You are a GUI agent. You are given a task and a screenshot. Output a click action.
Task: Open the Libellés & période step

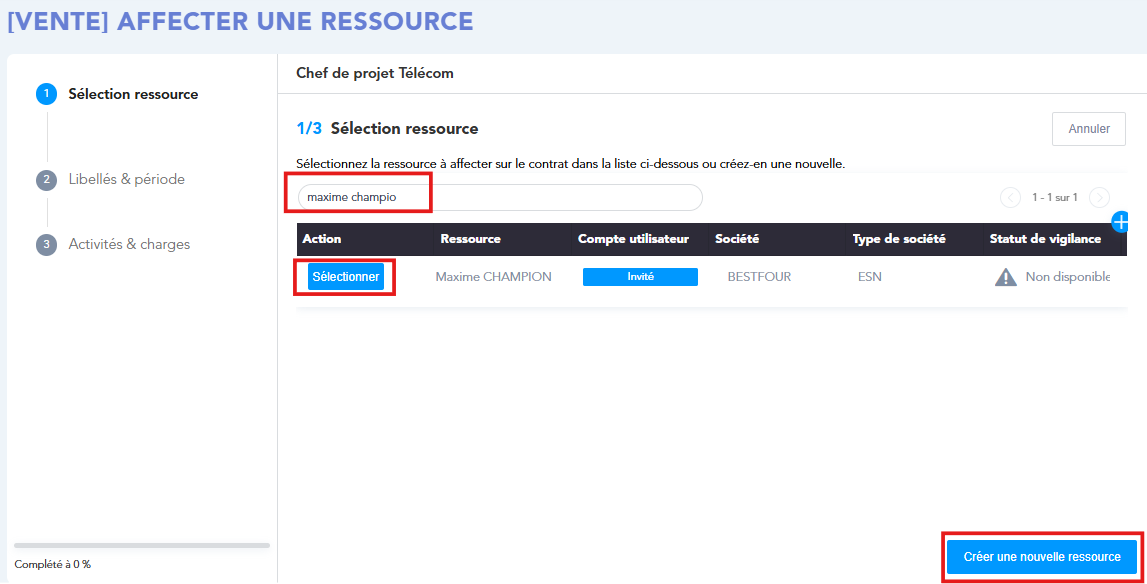point(126,180)
